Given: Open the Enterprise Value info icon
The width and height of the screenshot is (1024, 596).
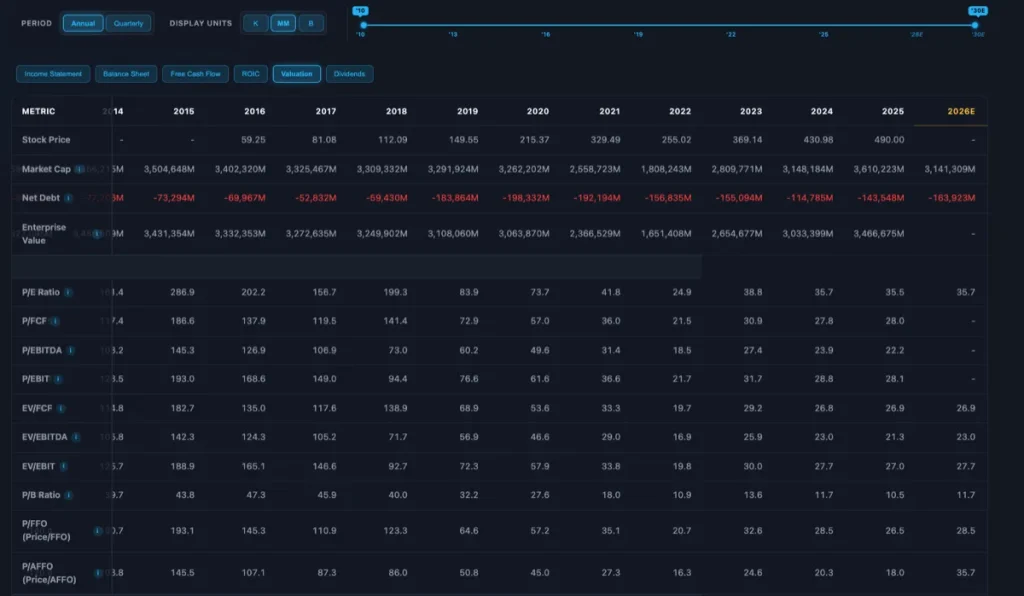Looking at the screenshot, I should (x=97, y=234).
